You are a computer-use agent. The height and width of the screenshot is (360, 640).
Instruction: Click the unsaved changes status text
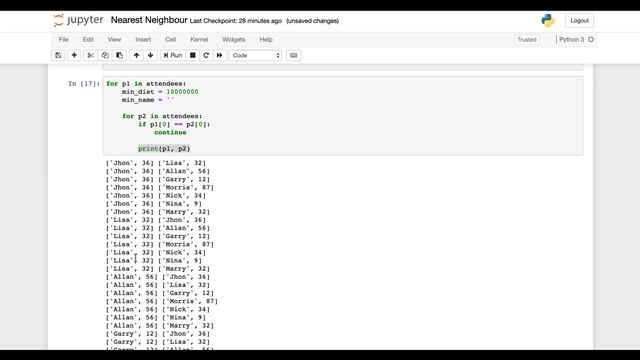coord(313,21)
